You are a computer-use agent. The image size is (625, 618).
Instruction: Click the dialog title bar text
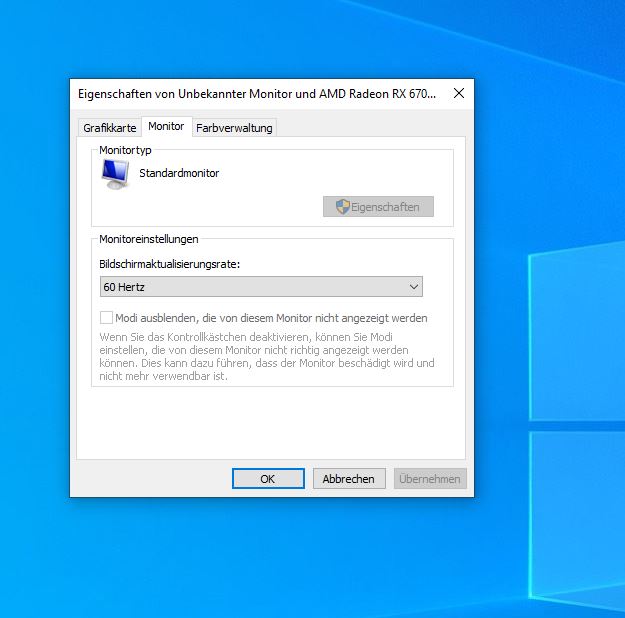257,94
